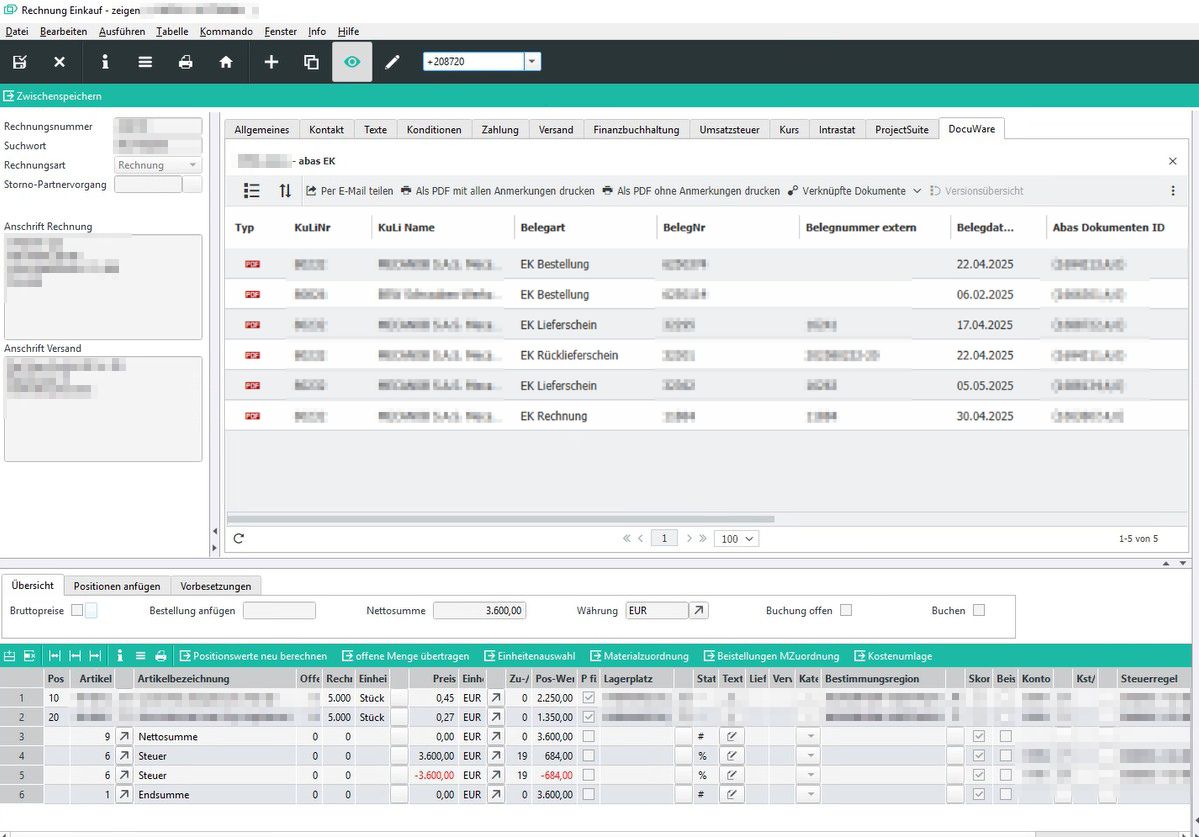Toggle the P fi checkbox in position 20 row
Screen dimensions: 1199x837
click(x=588, y=717)
